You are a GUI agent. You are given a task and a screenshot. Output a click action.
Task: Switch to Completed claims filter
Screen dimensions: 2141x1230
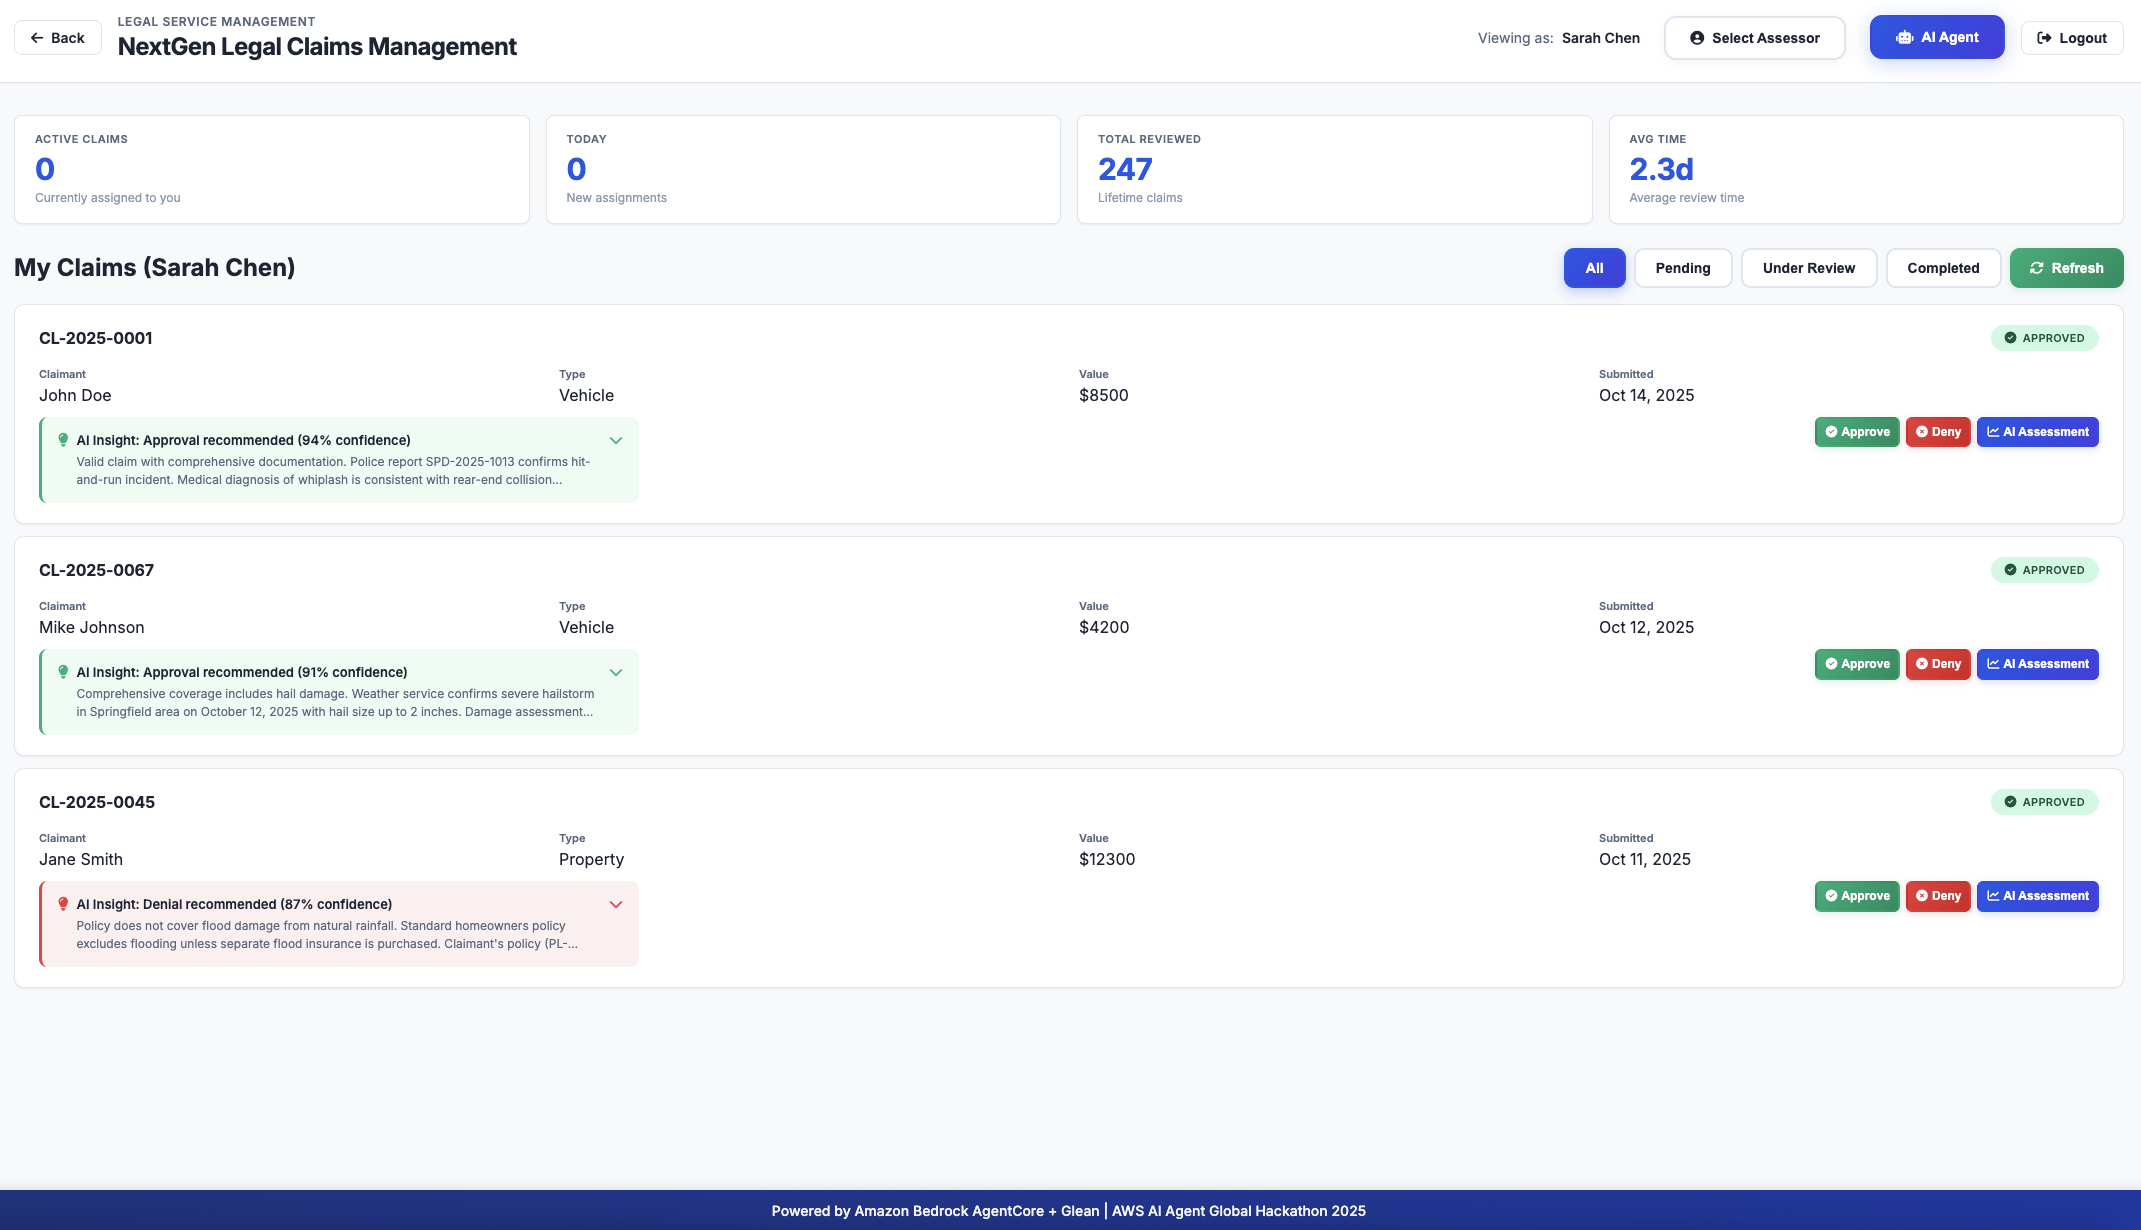1942,268
